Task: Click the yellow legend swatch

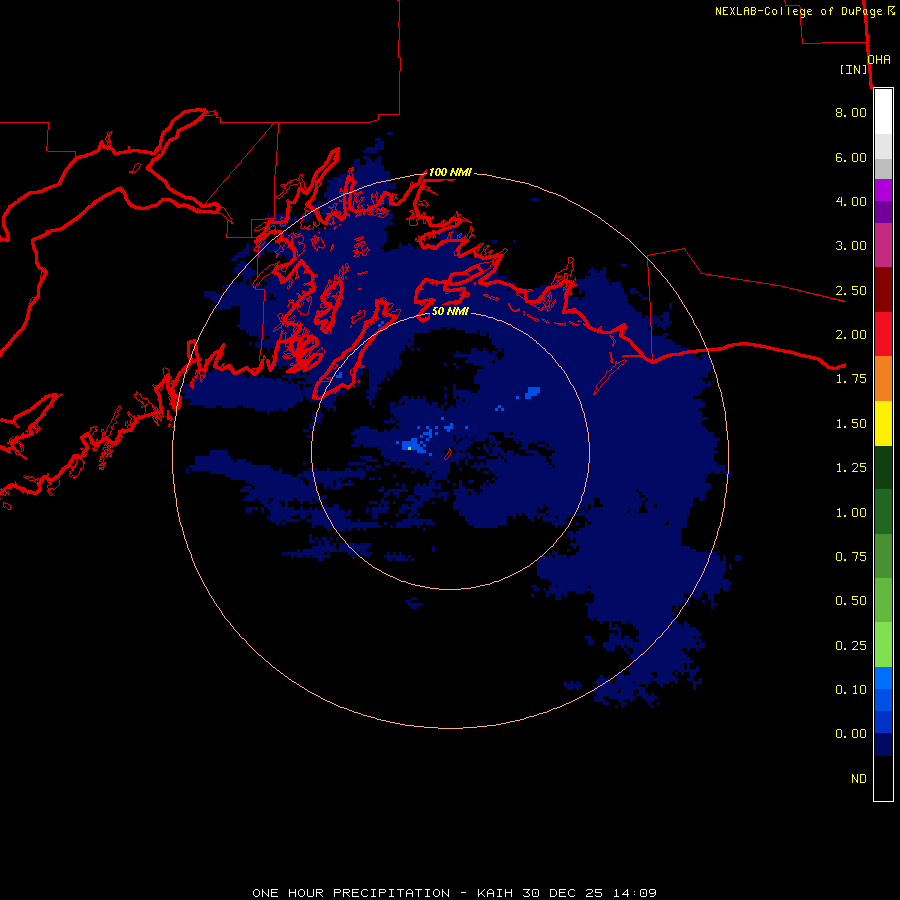Action: [883, 423]
